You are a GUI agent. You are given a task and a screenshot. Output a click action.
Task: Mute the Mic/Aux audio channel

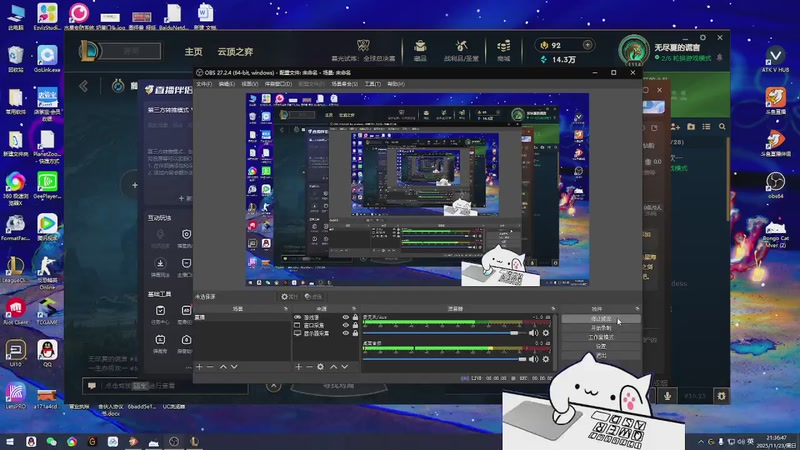[534, 333]
